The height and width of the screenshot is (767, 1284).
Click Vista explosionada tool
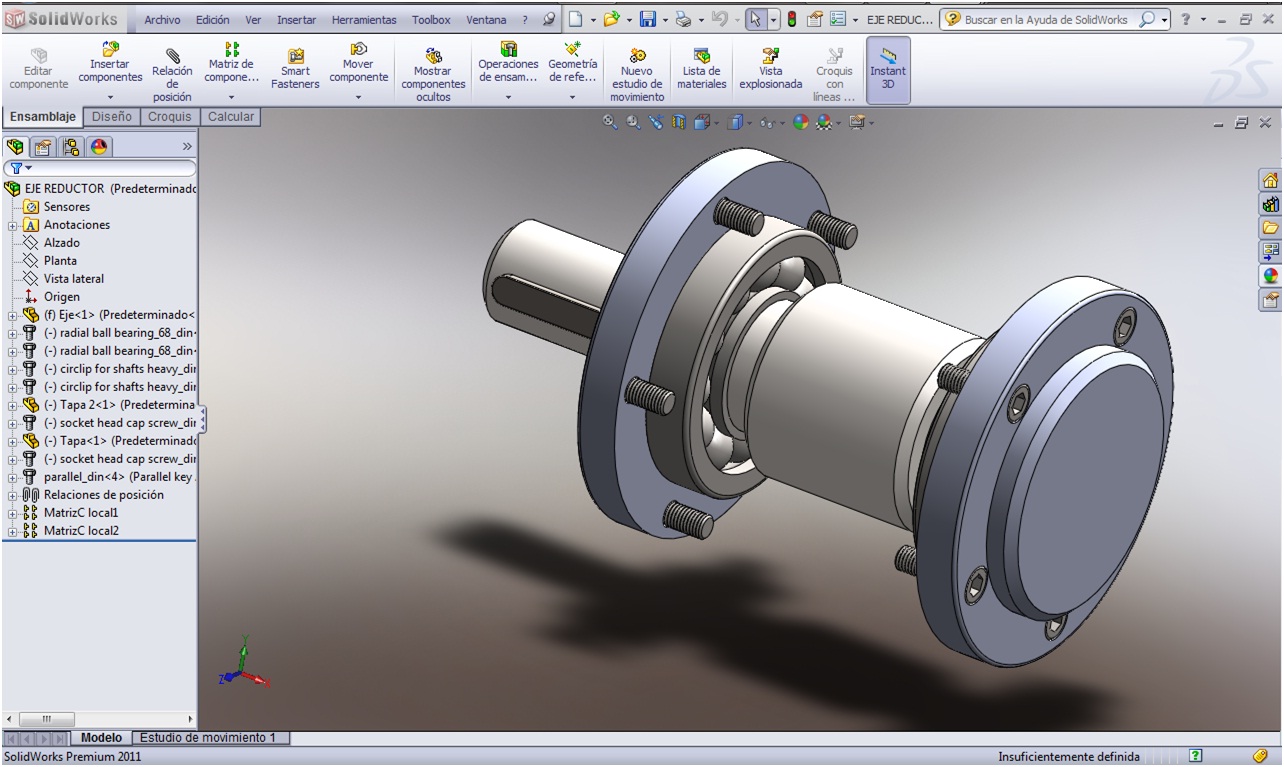pos(771,70)
